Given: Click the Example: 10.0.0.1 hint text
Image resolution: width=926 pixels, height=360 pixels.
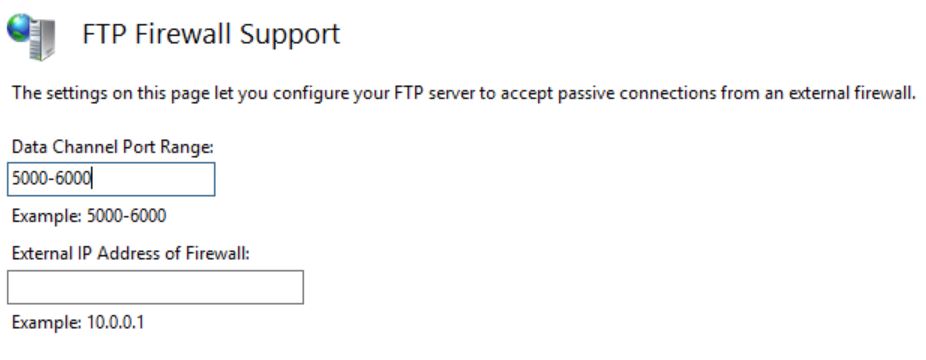Looking at the screenshot, I should (78, 323).
